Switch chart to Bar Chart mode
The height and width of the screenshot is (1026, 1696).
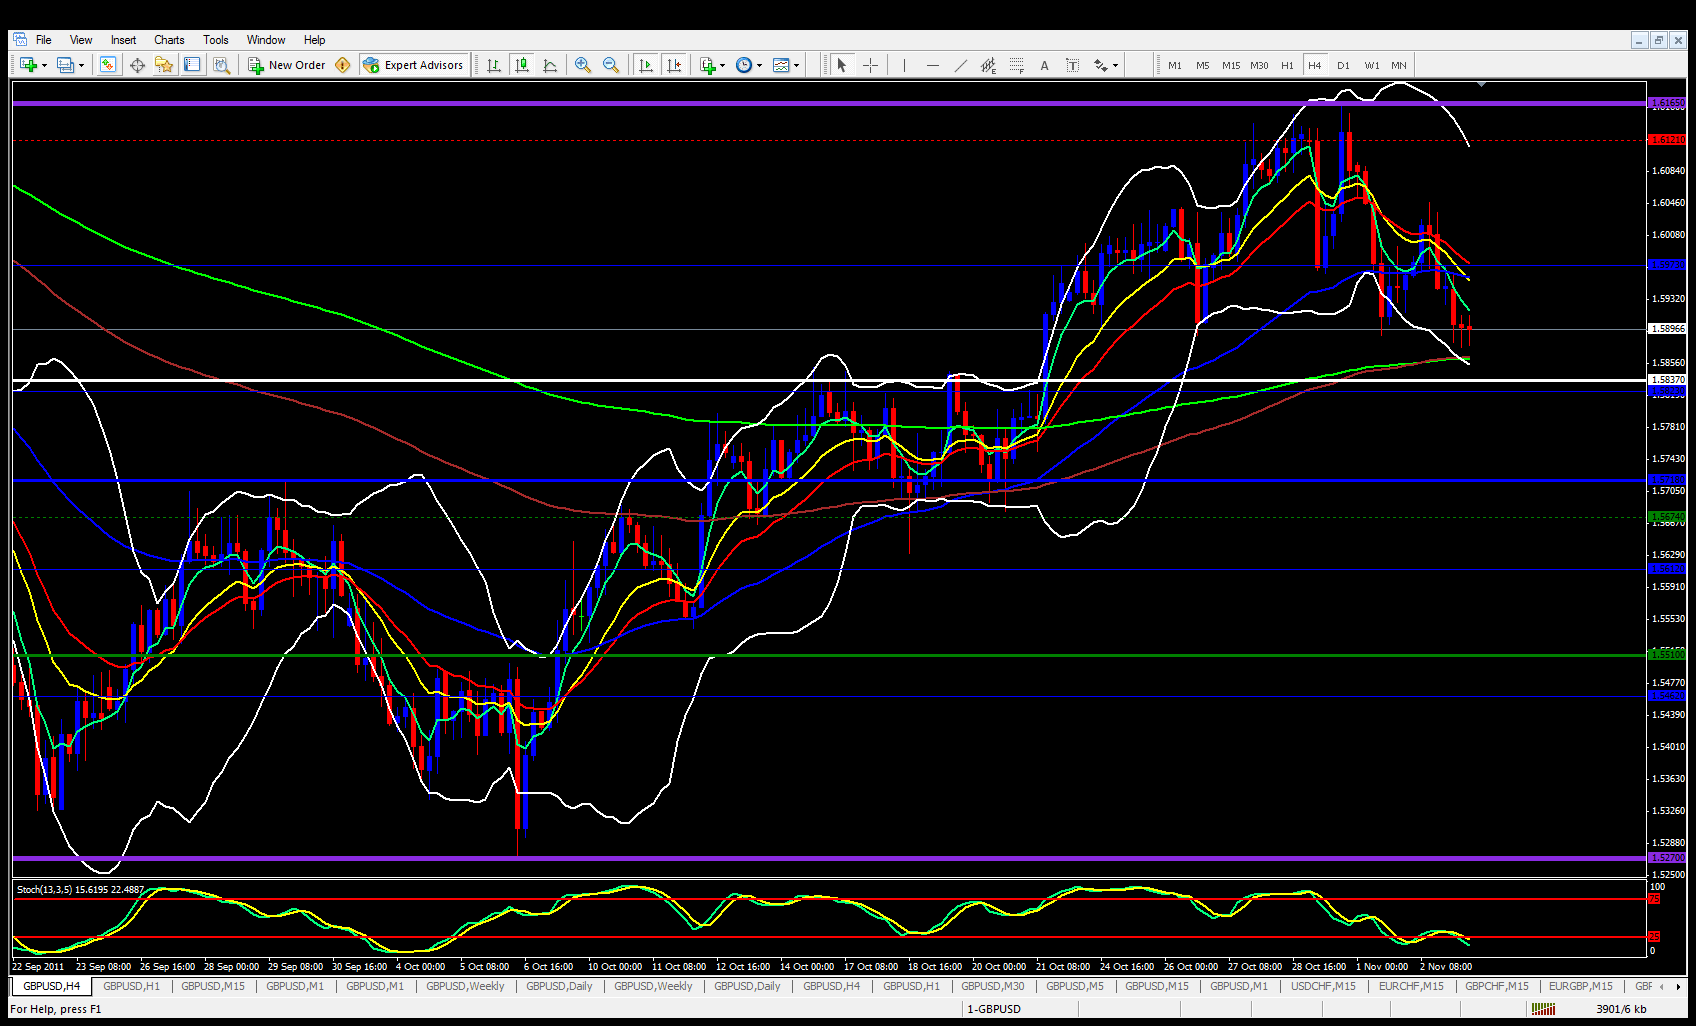coord(494,65)
